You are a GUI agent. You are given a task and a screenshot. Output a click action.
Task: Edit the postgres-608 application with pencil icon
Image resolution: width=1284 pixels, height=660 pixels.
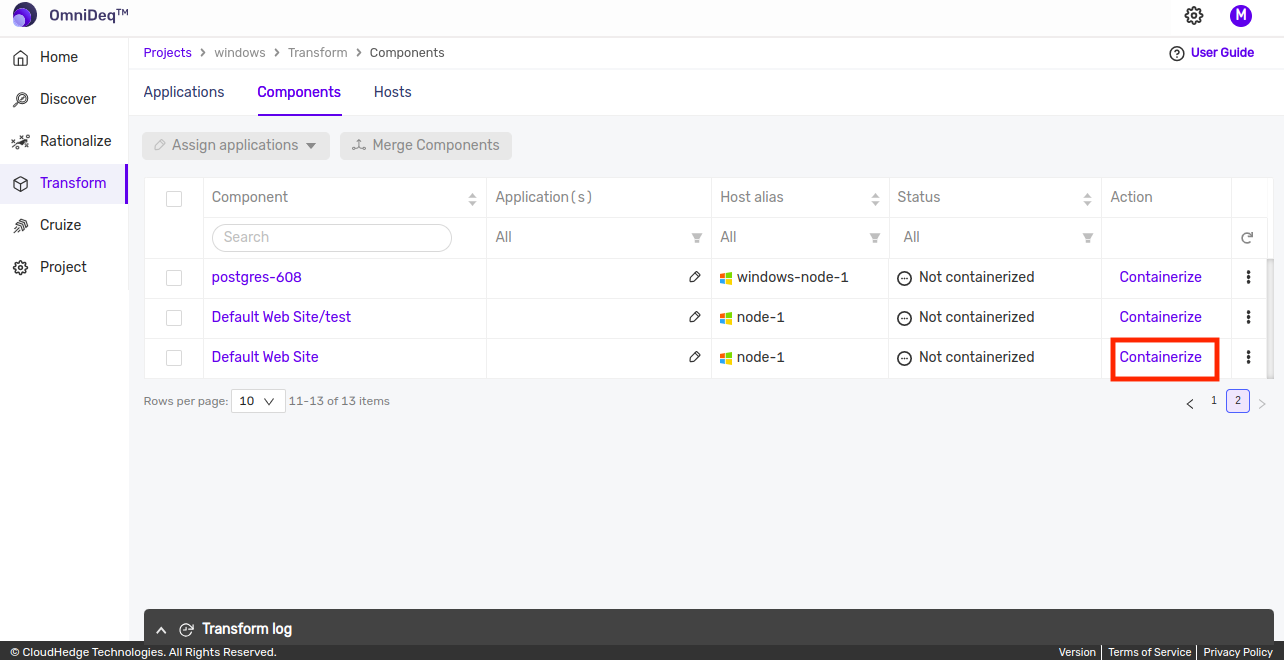pos(695,277)
